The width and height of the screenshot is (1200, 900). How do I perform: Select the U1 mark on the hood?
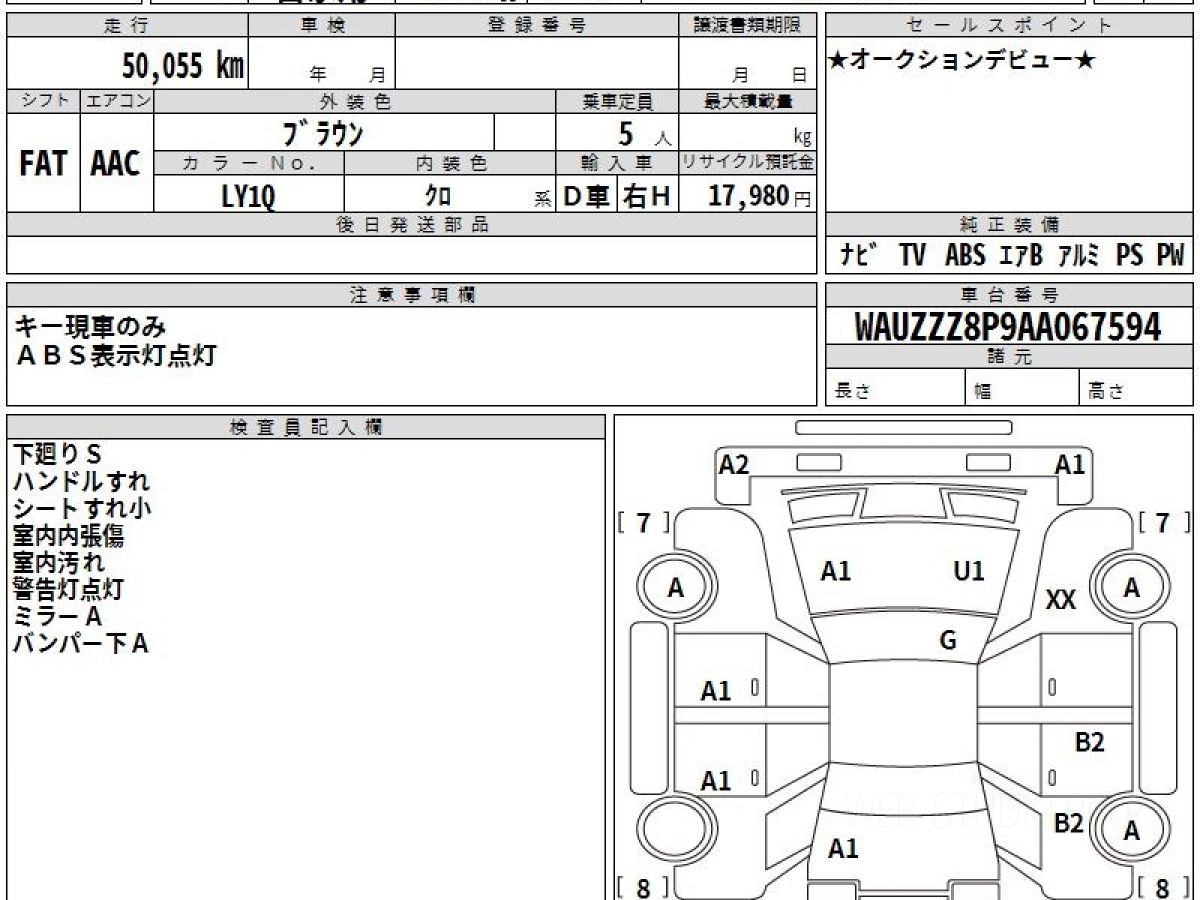pyautogui.click(x=969, y=571)
